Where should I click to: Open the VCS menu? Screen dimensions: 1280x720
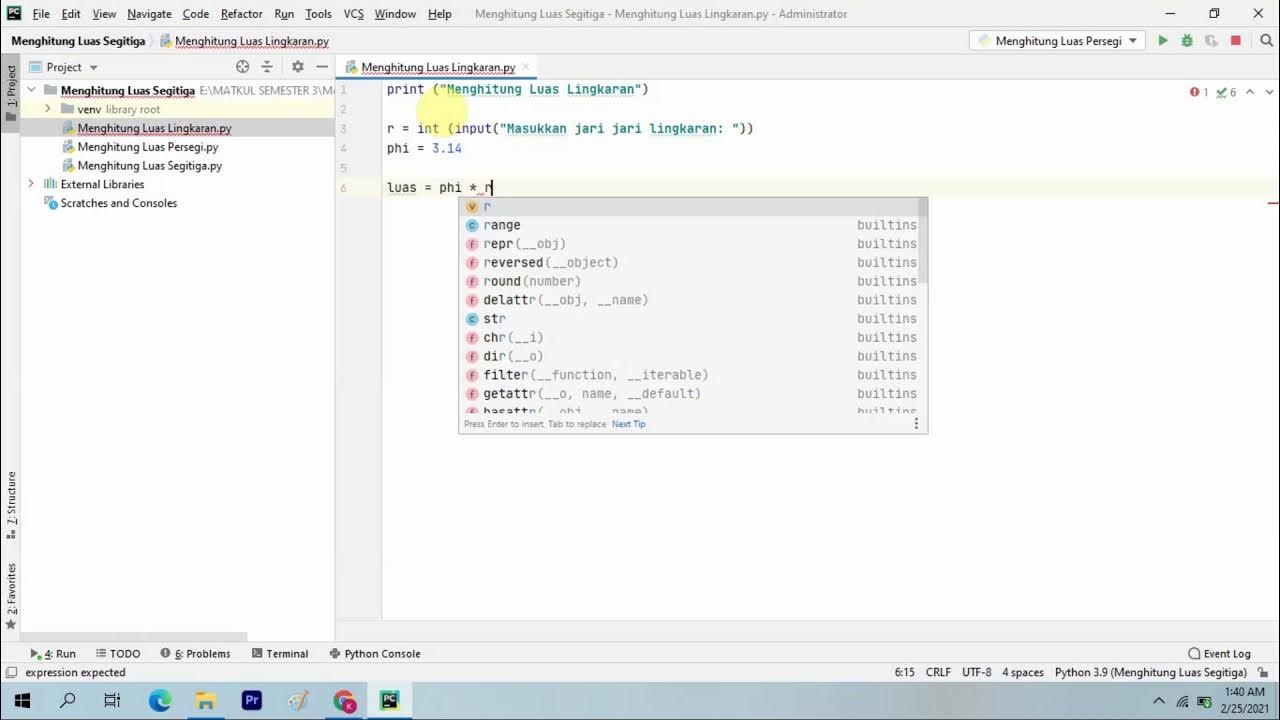353,14
